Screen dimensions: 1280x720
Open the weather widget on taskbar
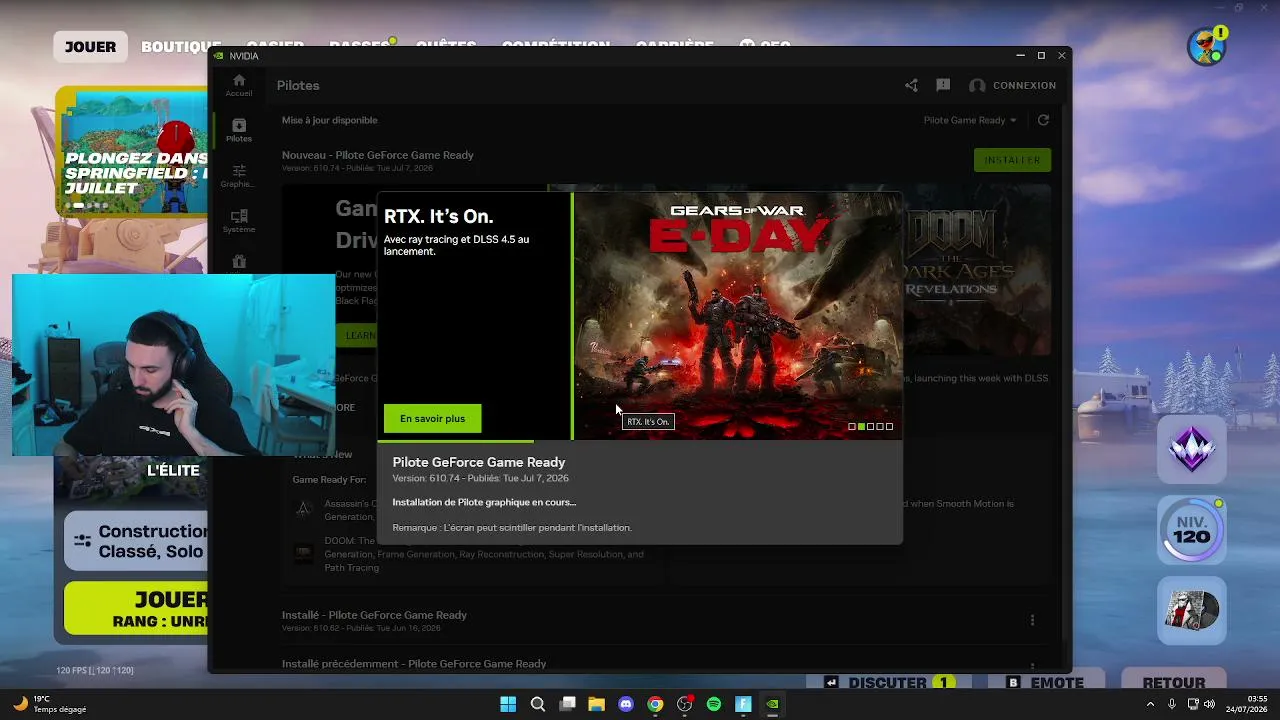[50, 704]
